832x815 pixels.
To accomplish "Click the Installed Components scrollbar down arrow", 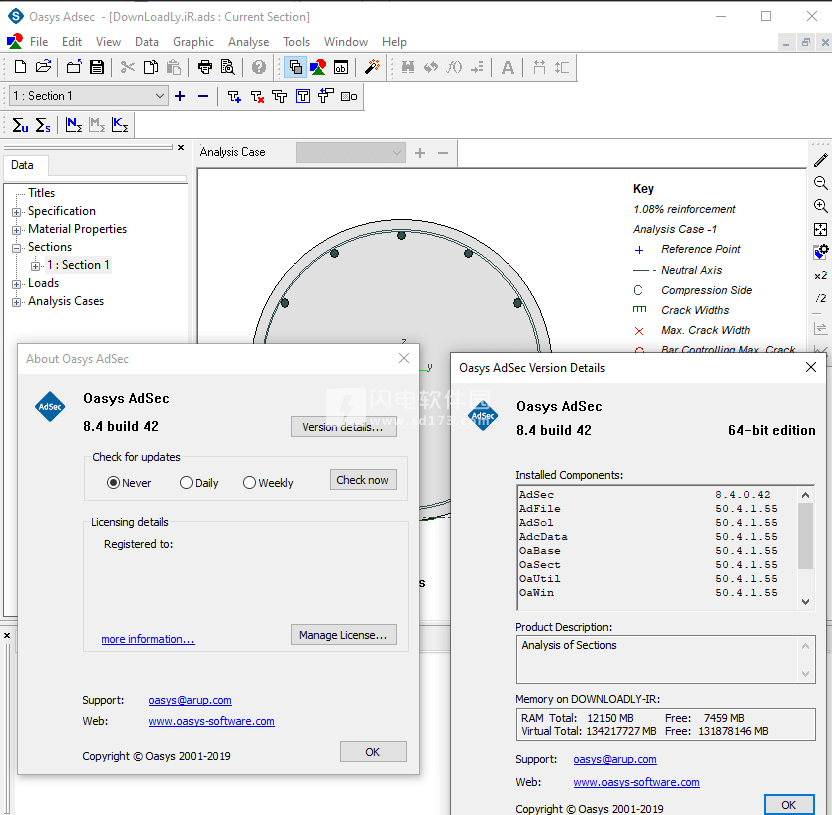I will [805, 602].
